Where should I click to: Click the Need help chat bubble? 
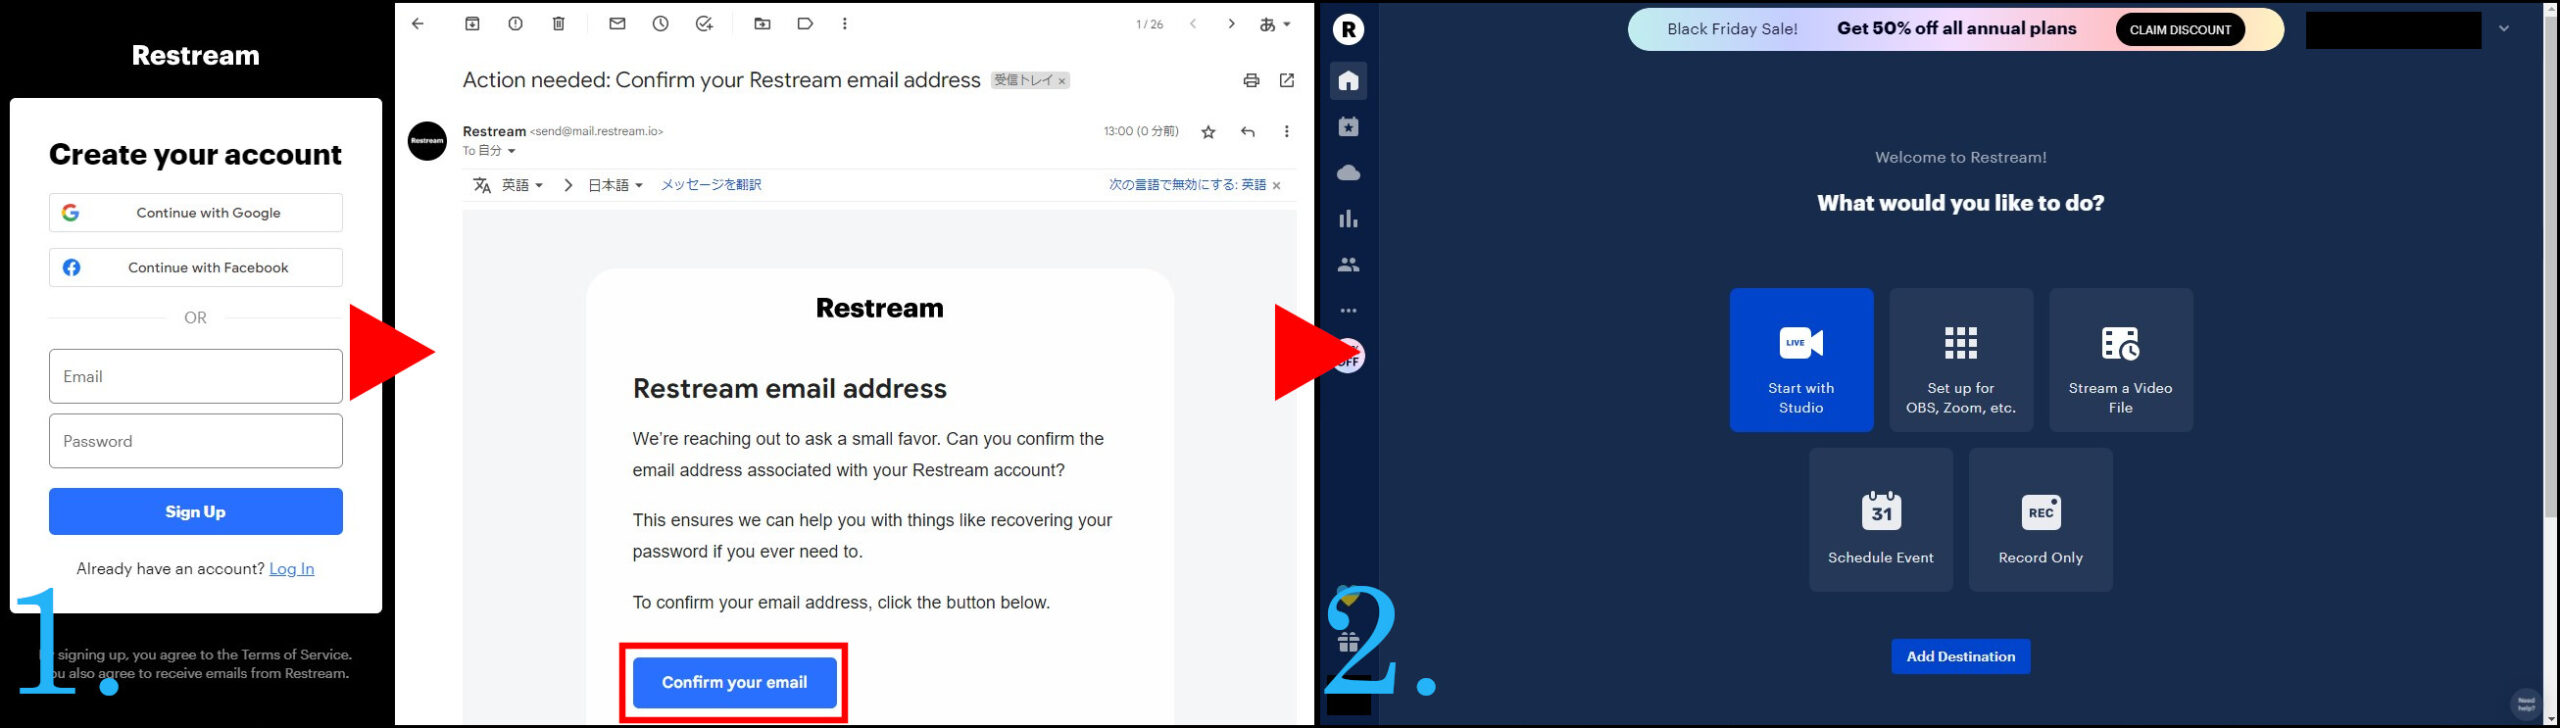[2526, 703]
